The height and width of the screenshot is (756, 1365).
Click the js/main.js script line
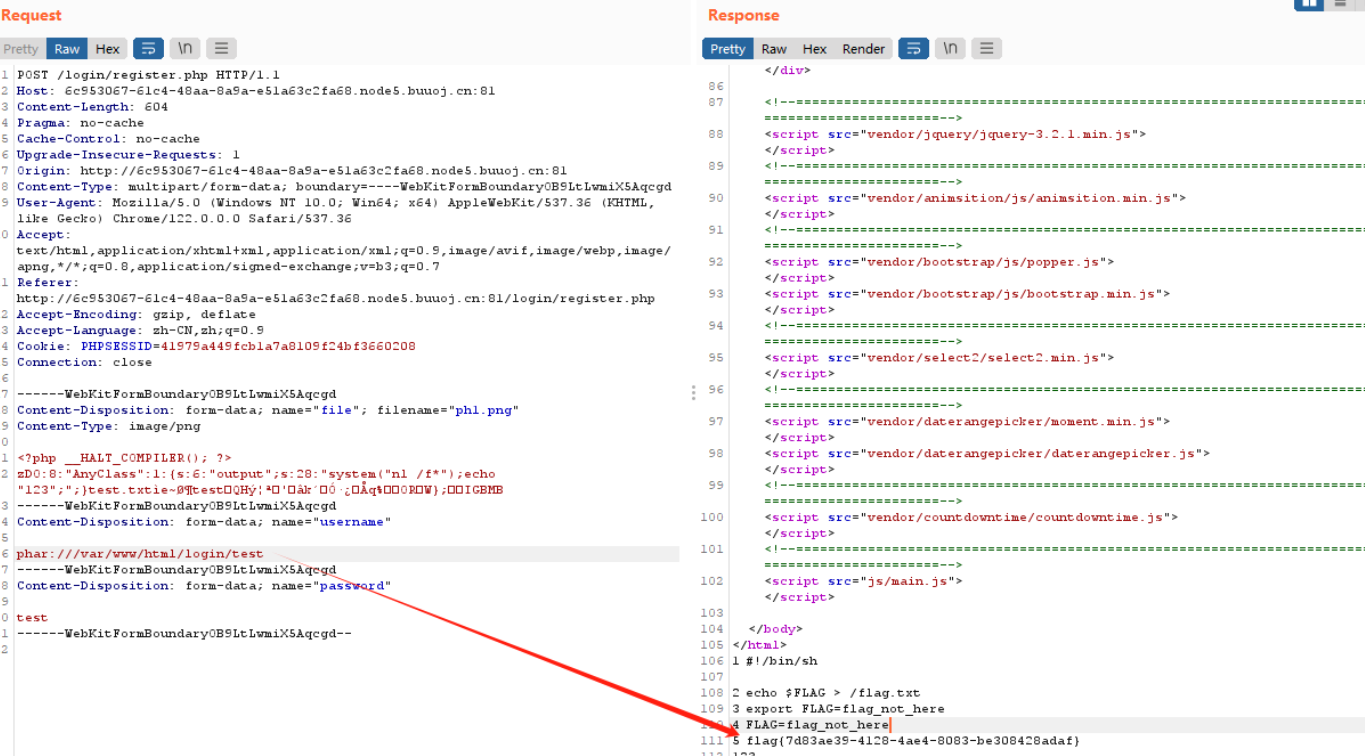pos(863,581)
